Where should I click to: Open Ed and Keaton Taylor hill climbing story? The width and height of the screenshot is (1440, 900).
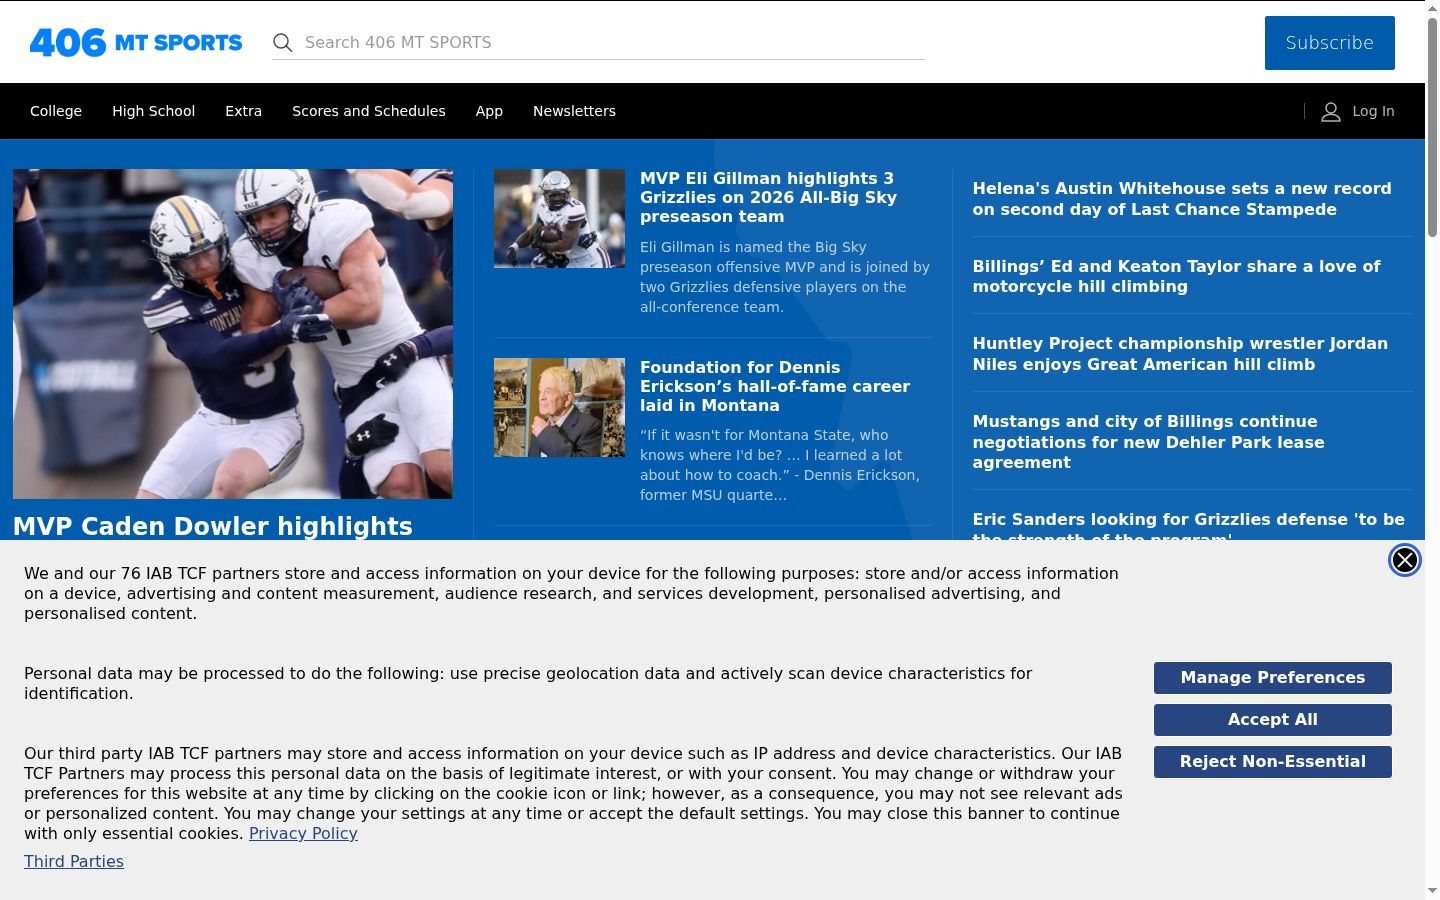point(1176,276)
